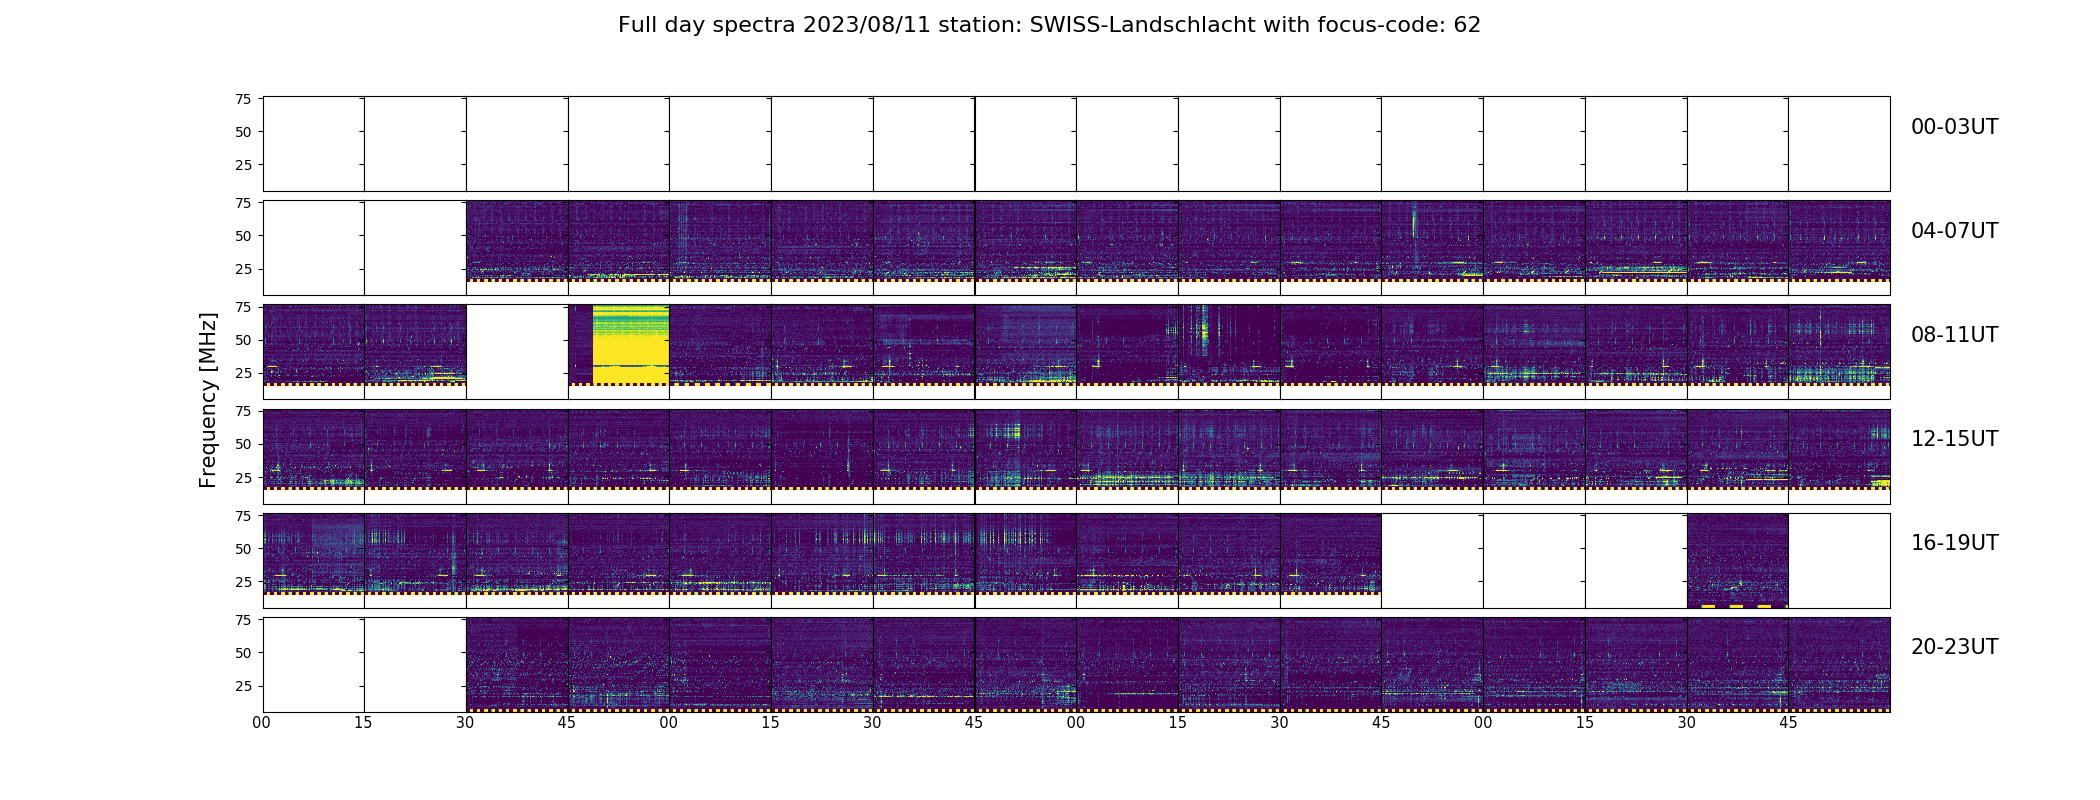Open the first spectrogram panel of the 20-23UT row
The height and width of the screenshot is (800, 2100).
click(x=517, y=664)
